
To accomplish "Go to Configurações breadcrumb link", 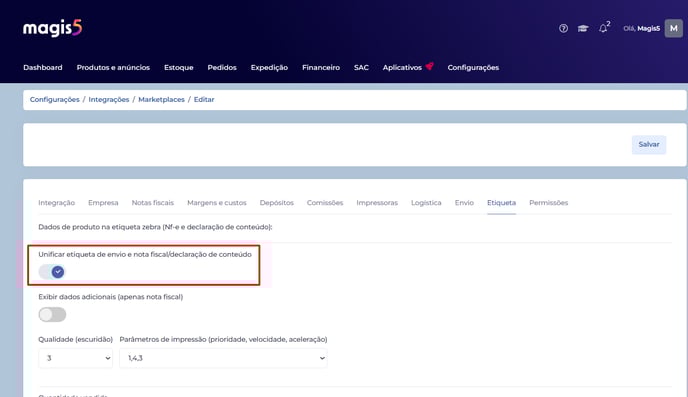I will pos(54,100).
